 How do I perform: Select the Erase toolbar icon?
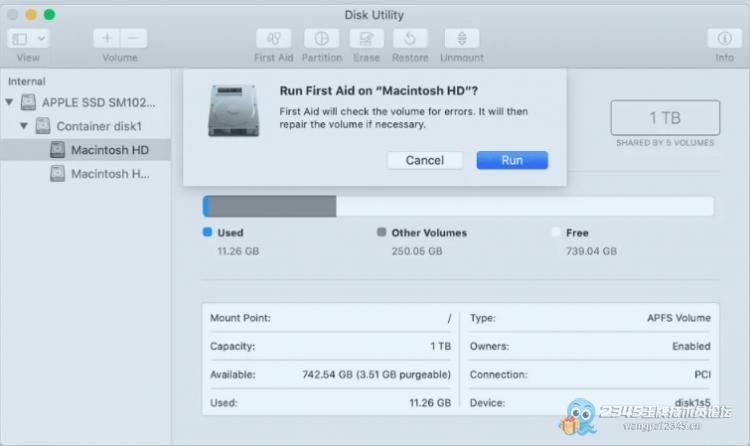click(x=366, y=39)
